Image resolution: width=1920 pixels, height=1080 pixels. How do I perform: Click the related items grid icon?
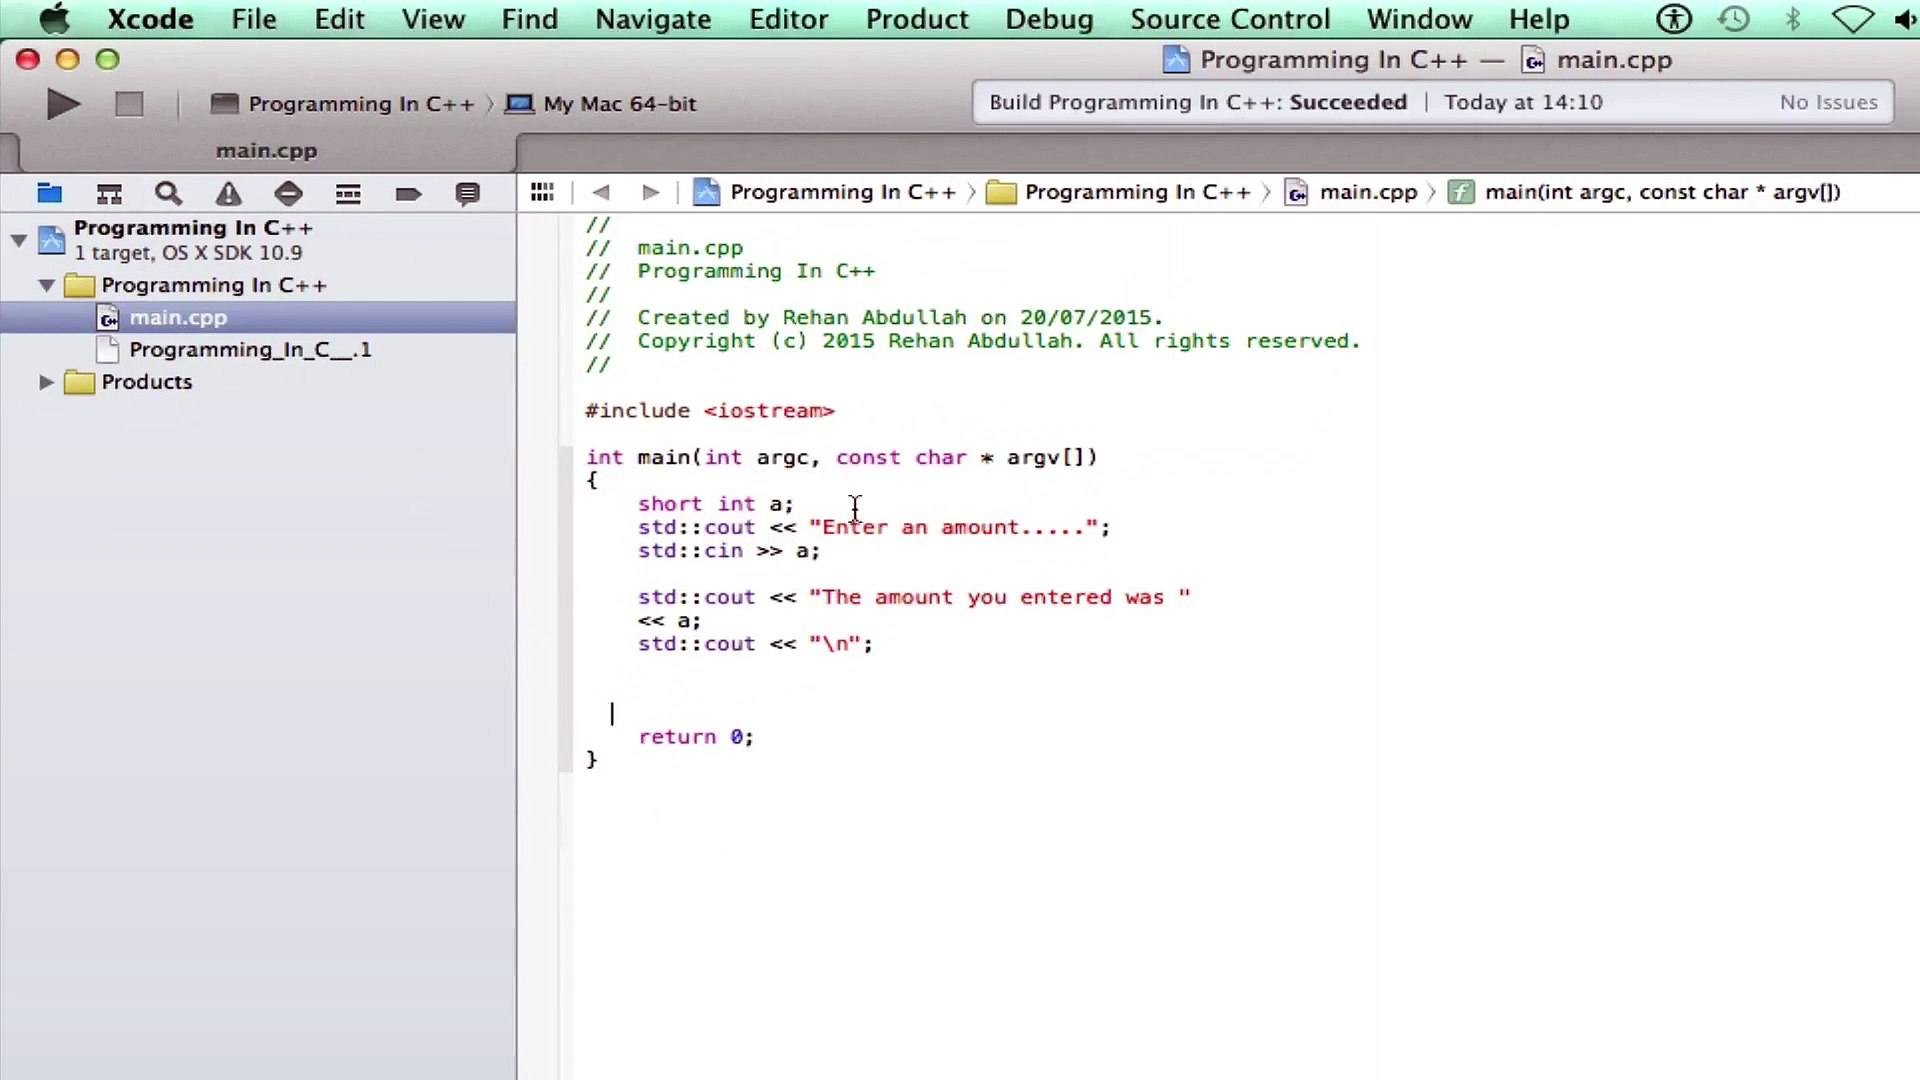click(542, 192)
